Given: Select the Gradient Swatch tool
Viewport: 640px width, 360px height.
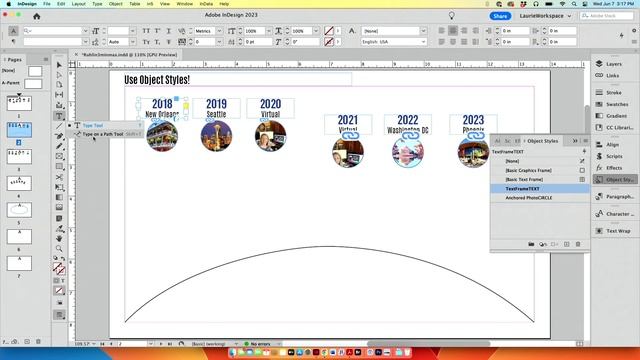Looking at the screenshot, I should 59,198.
